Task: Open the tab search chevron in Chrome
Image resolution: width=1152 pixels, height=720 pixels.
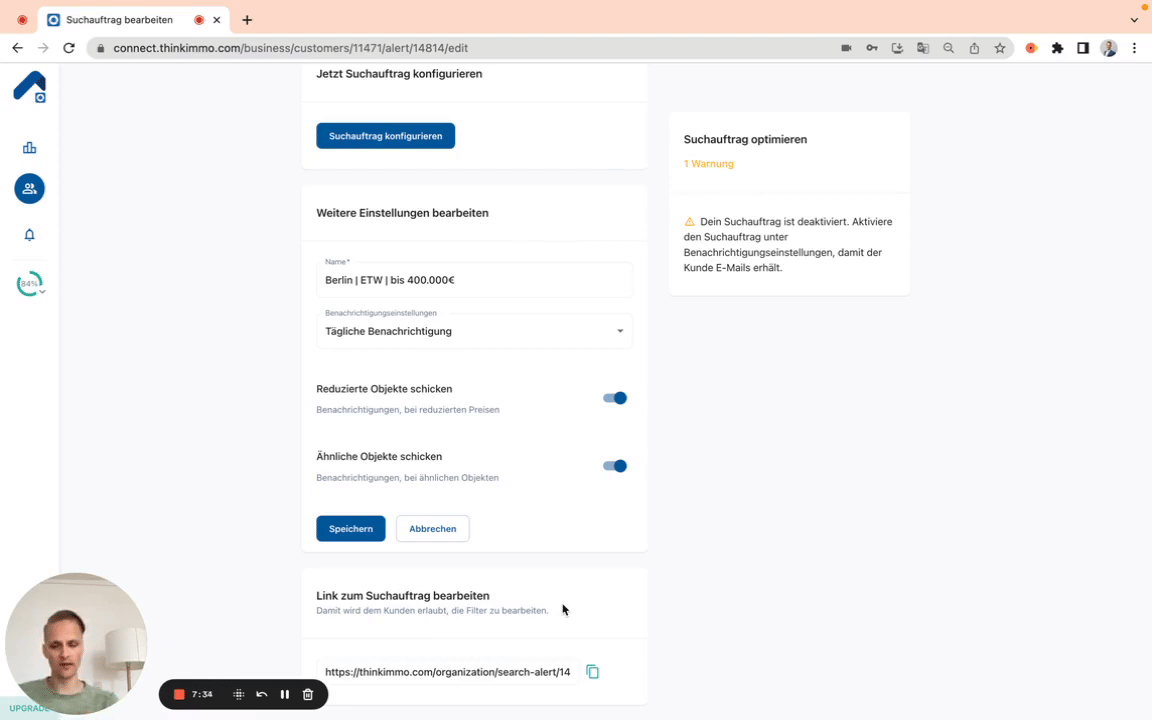Action: click(1134, 20)
